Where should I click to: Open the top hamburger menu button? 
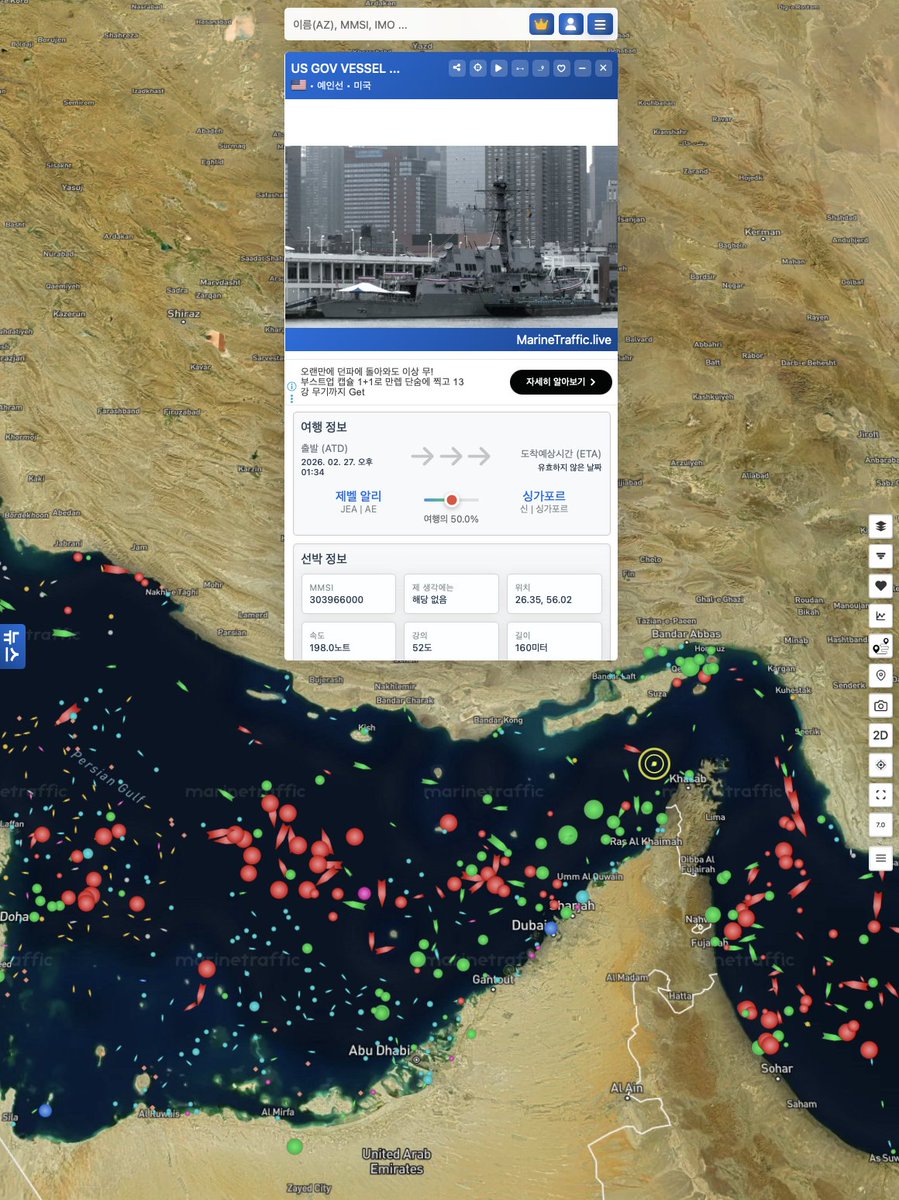[599, 24]
